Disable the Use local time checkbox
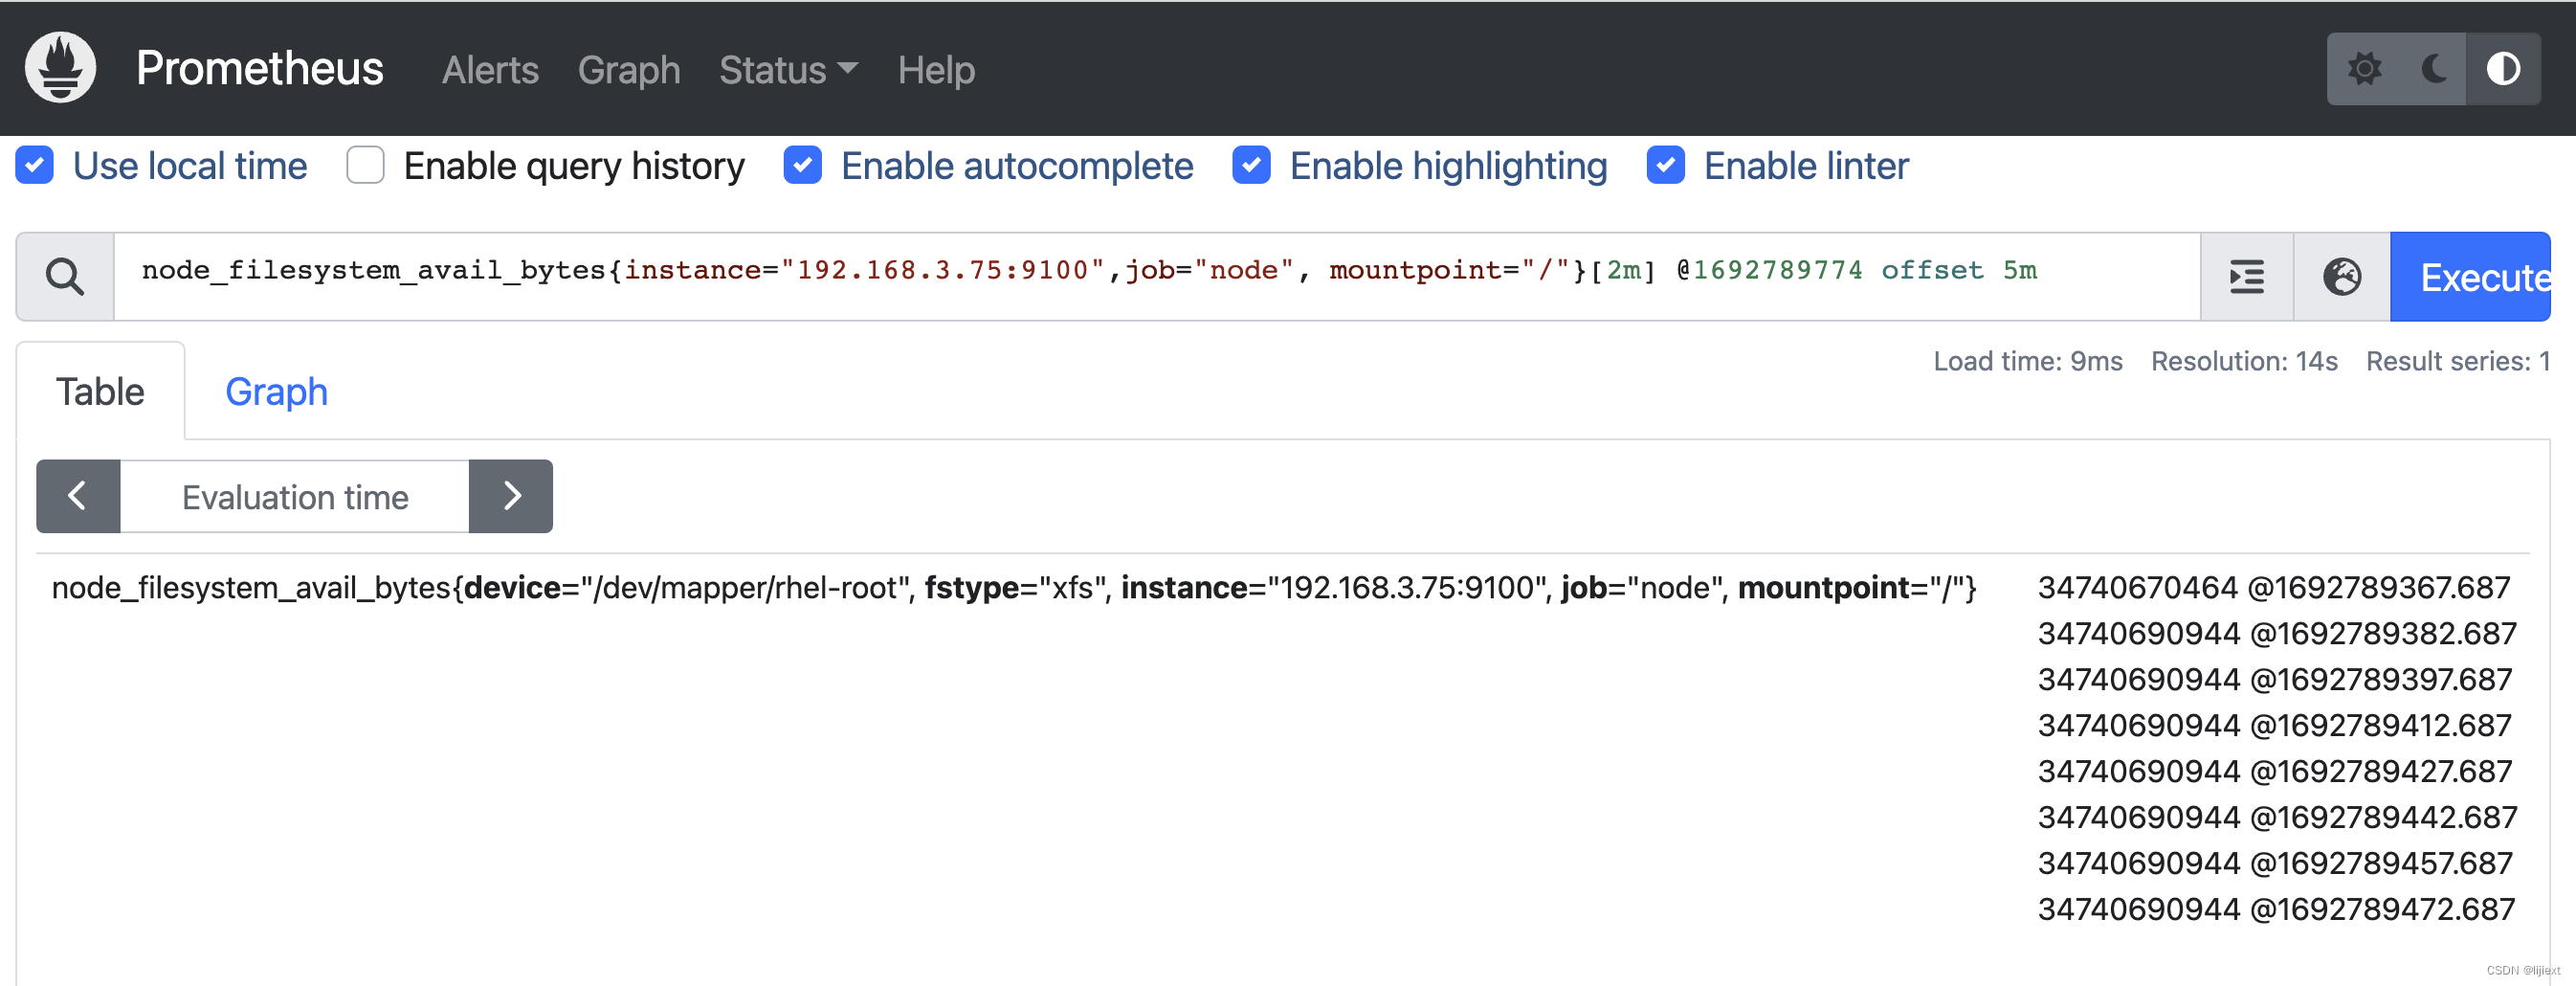Viewport: 2576px width, 986px height. (35, 165)
